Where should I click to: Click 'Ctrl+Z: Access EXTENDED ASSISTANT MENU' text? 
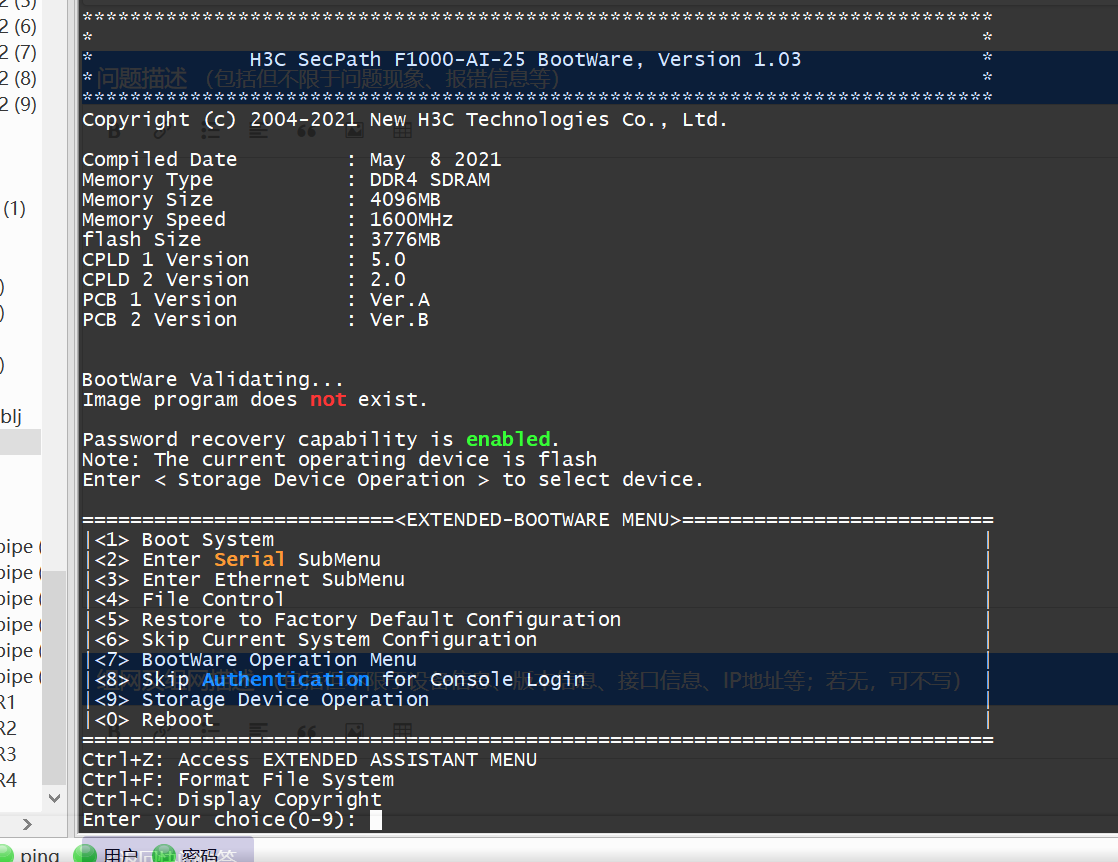pyautogui.click(x=309, y=760)
